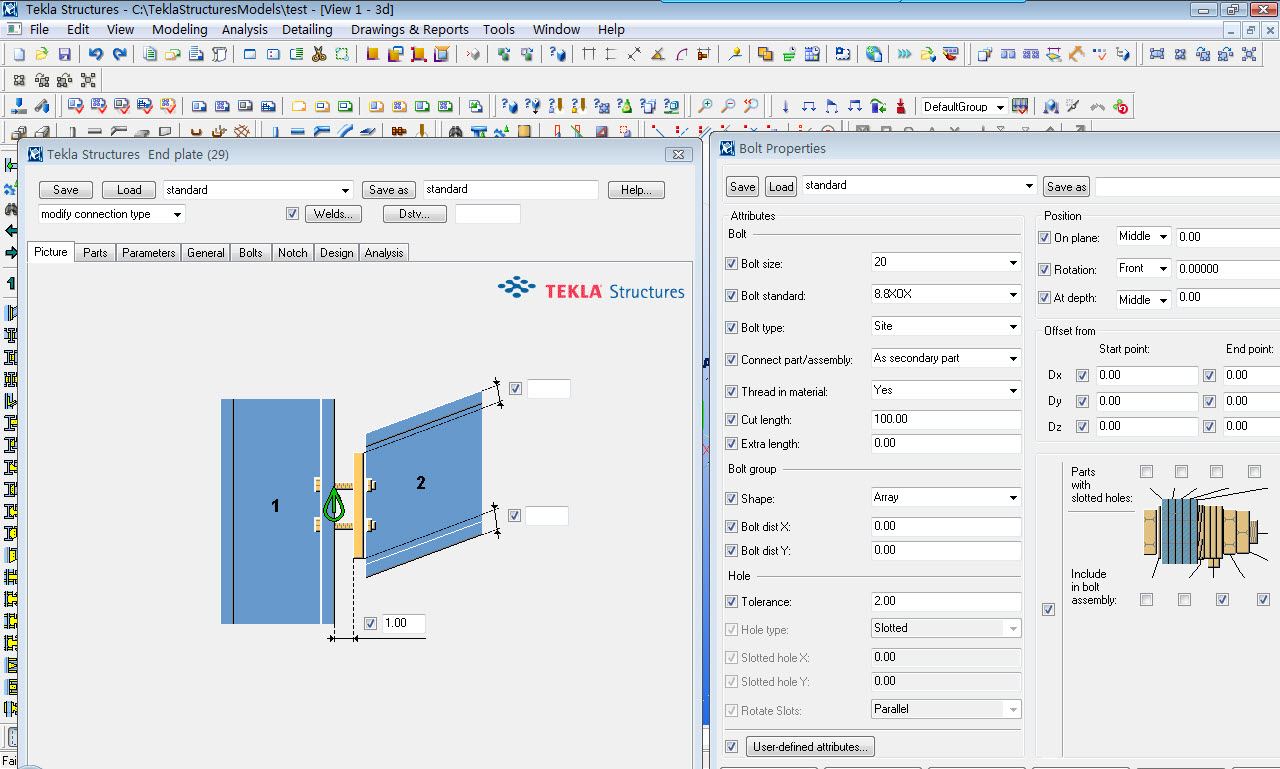Click Load button in End plate dialog

click(x=129, y=190)
